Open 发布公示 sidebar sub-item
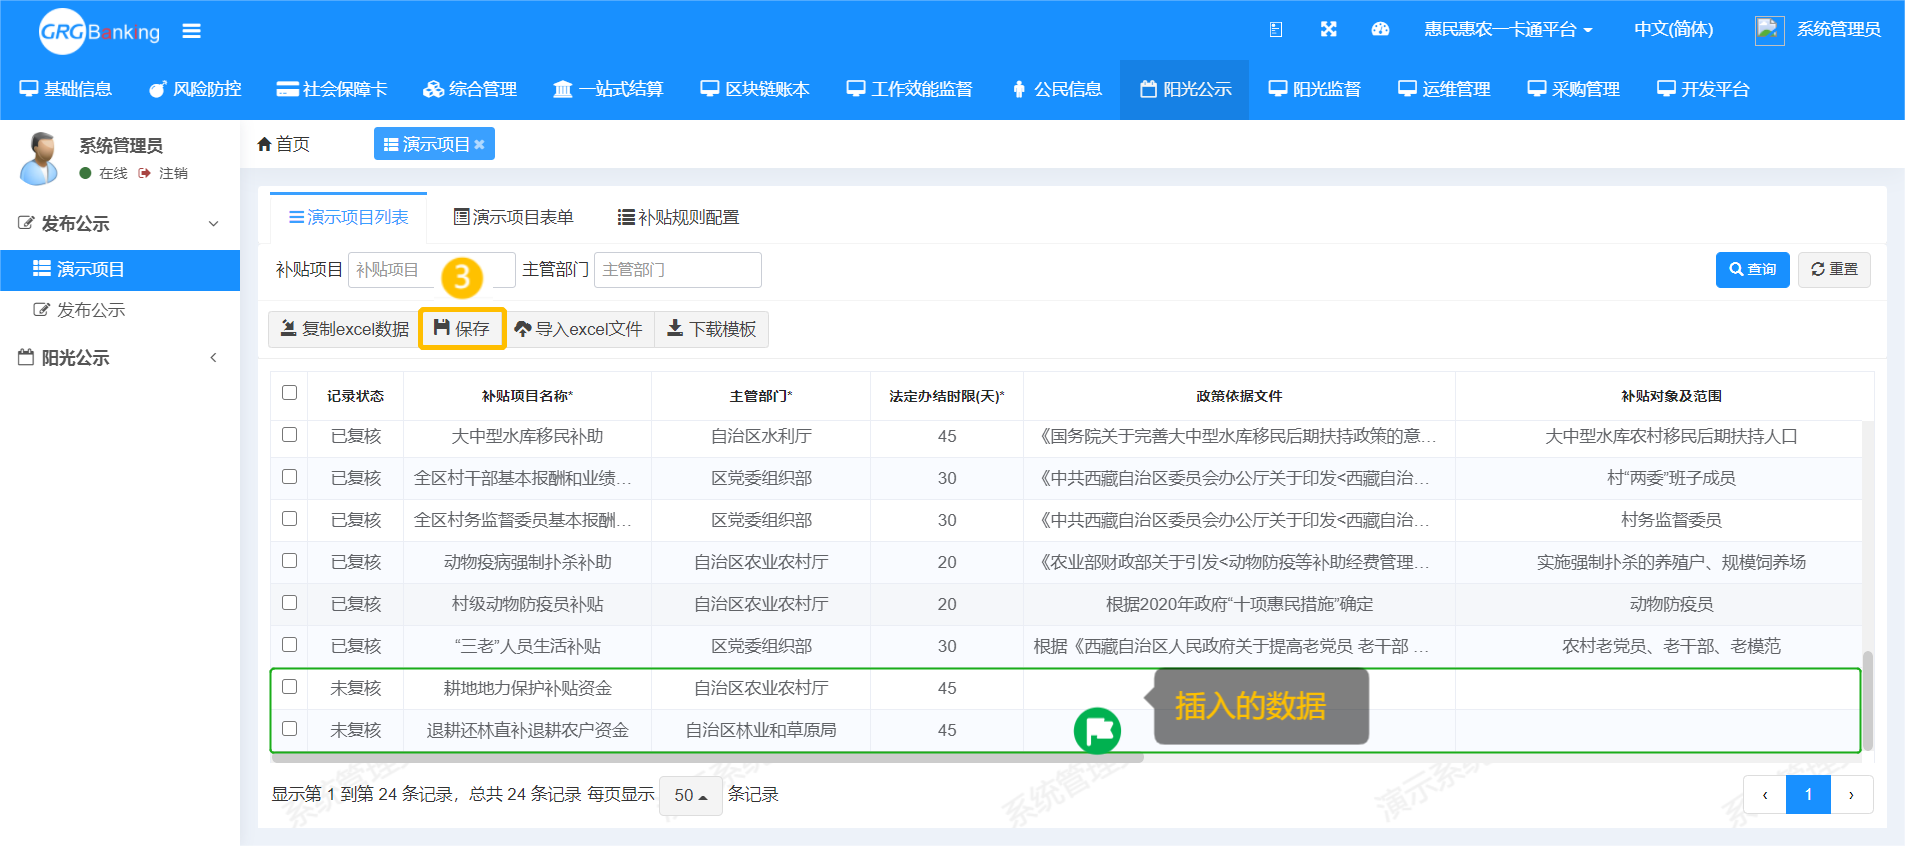Viewport: 1905px width, 846px height. tap(120, 310)
